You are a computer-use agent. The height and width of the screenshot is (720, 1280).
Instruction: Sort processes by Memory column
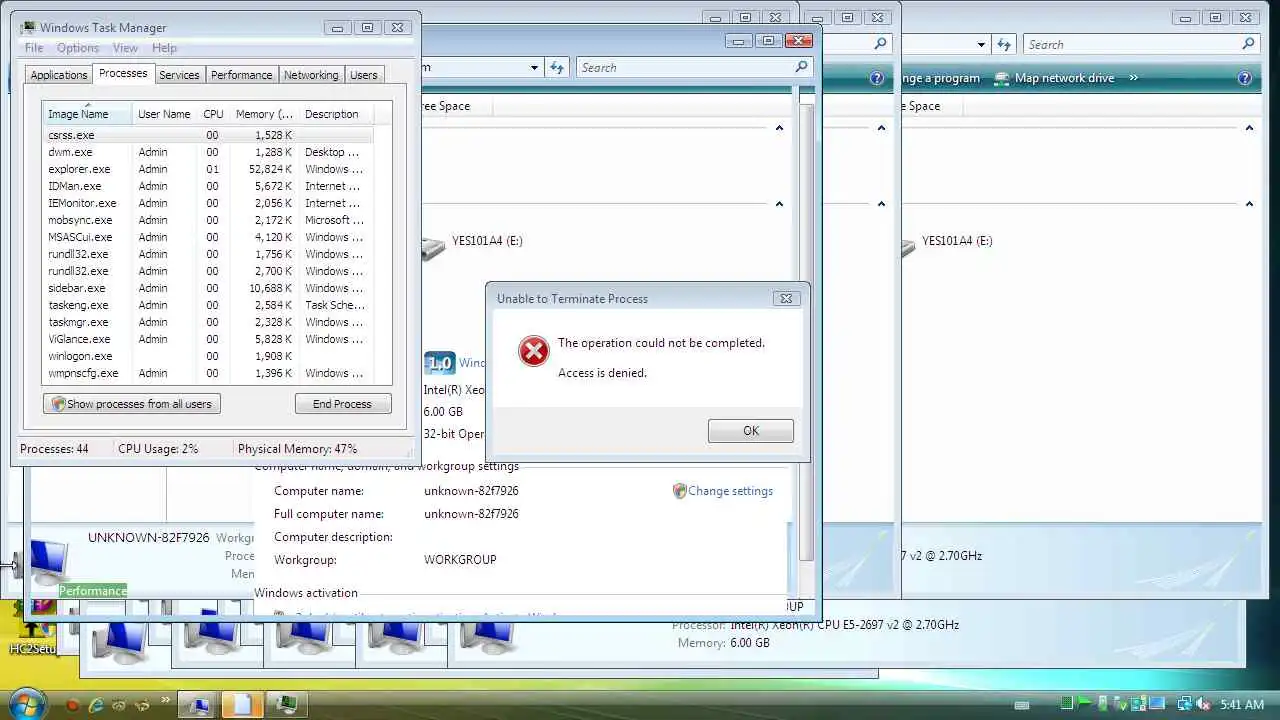click(264, 114)
